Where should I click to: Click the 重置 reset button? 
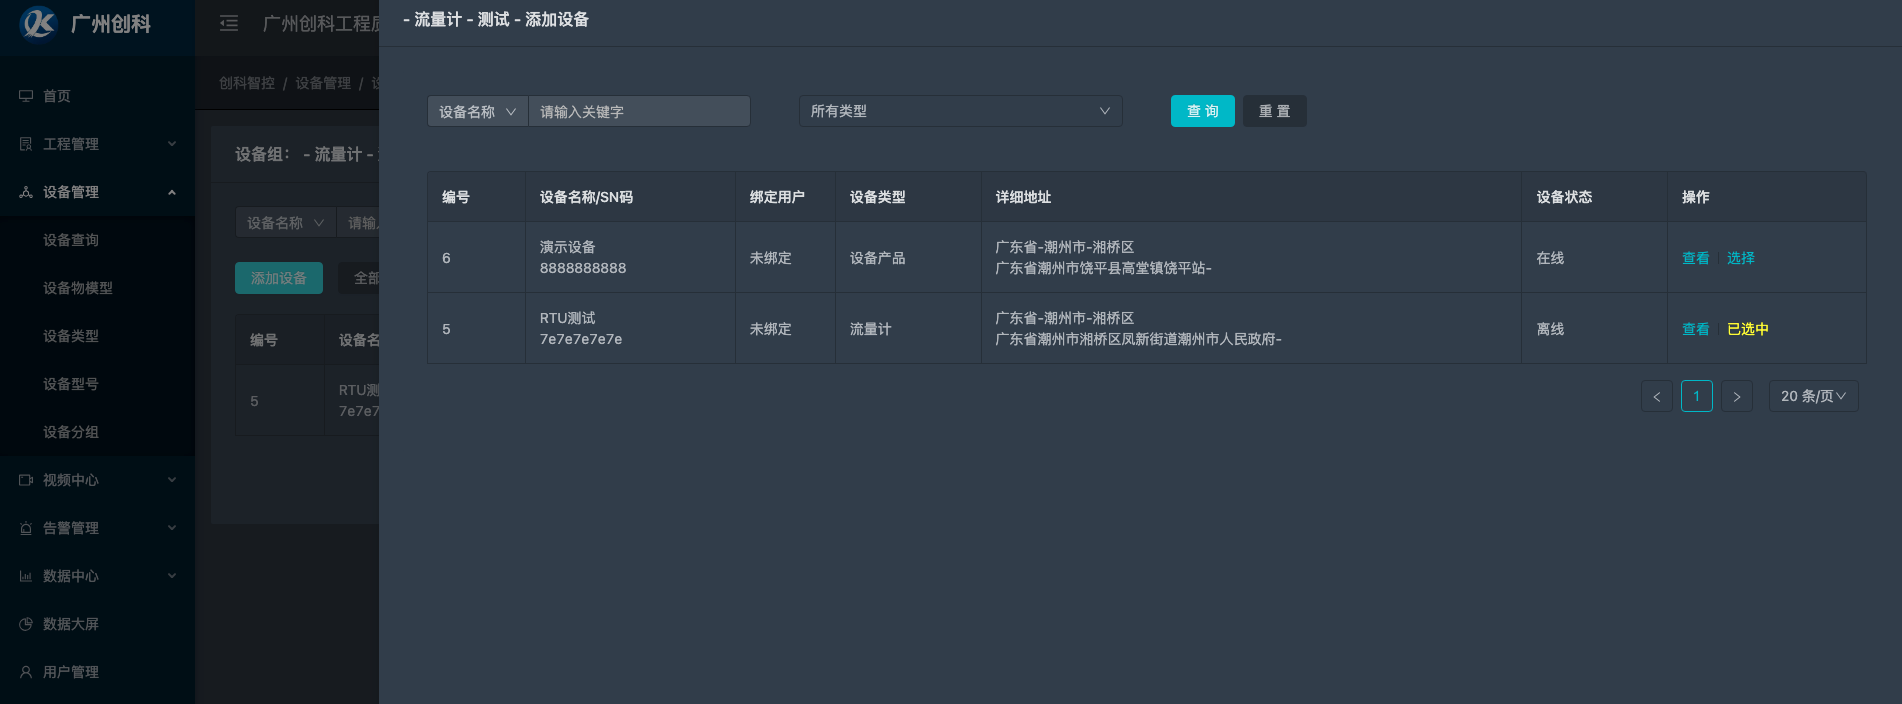(1275, 111)
